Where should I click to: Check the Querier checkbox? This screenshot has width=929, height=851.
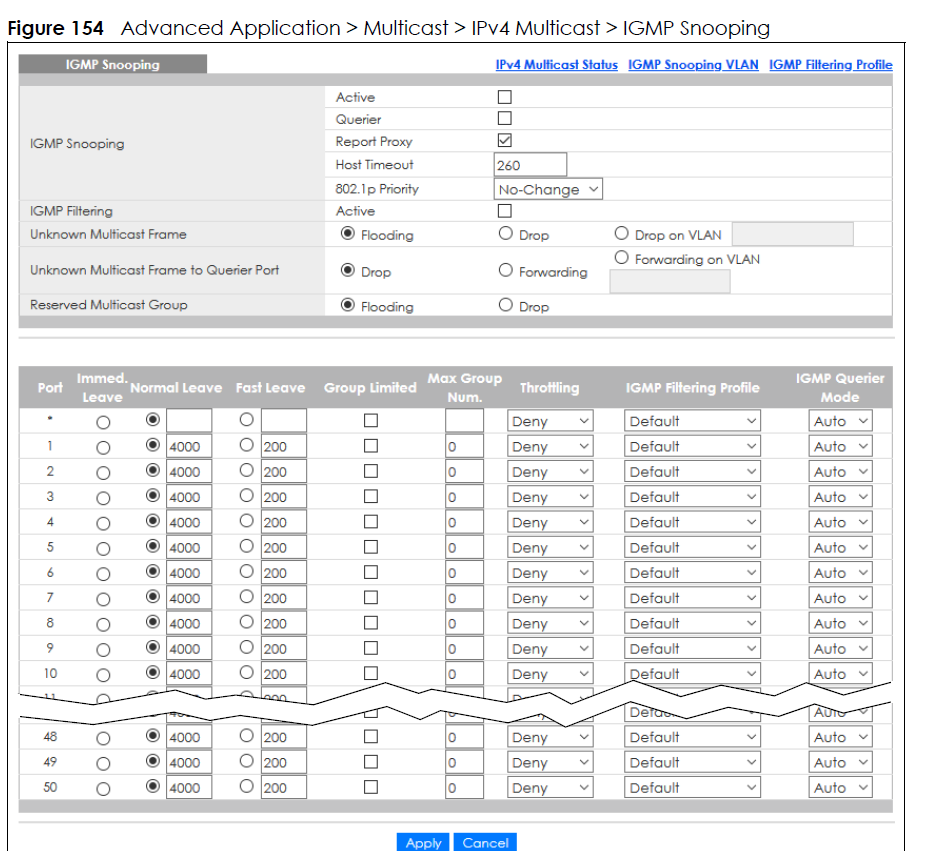[x=505, y=119]
